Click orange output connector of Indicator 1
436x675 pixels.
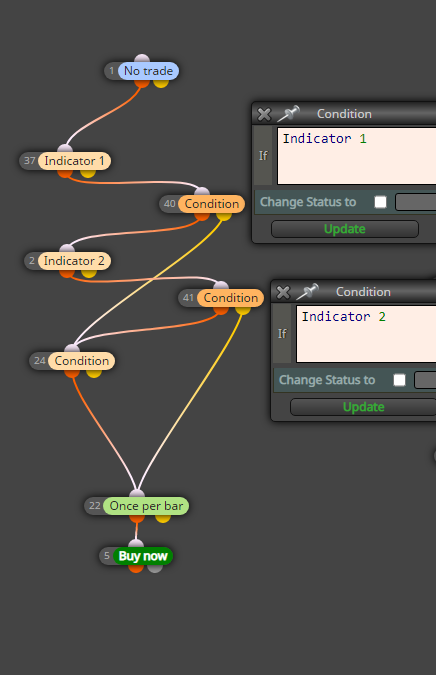pos(65,172)
